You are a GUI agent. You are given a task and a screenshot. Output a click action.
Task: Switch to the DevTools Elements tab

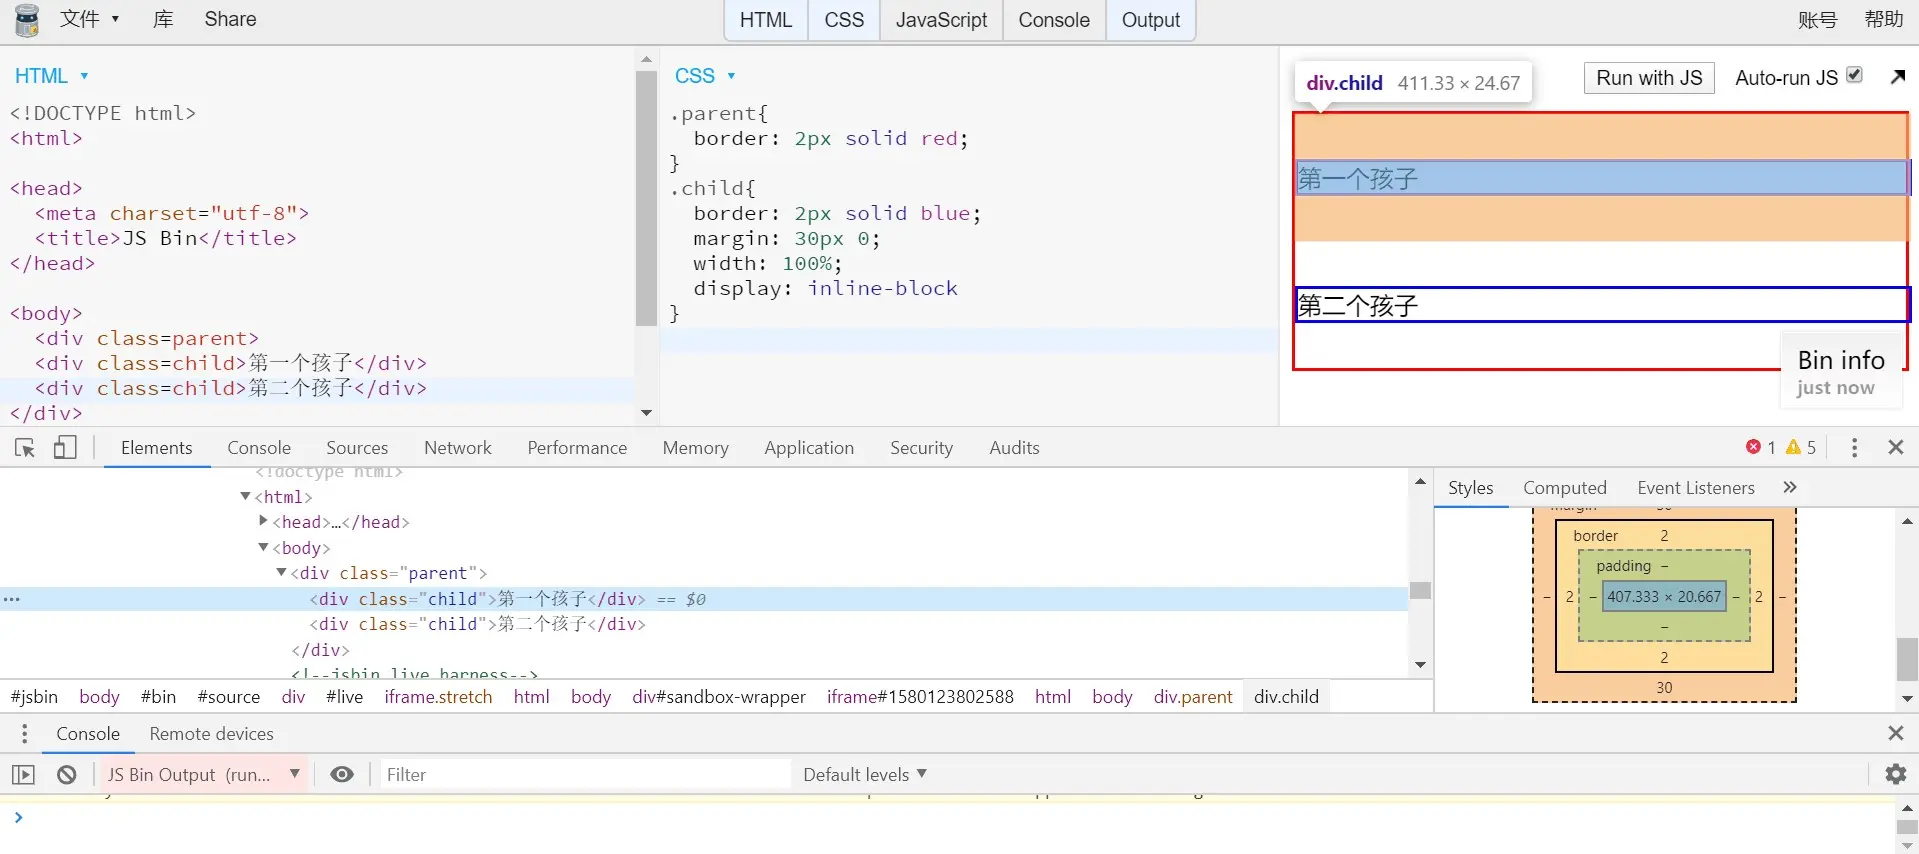click(157, 448)
